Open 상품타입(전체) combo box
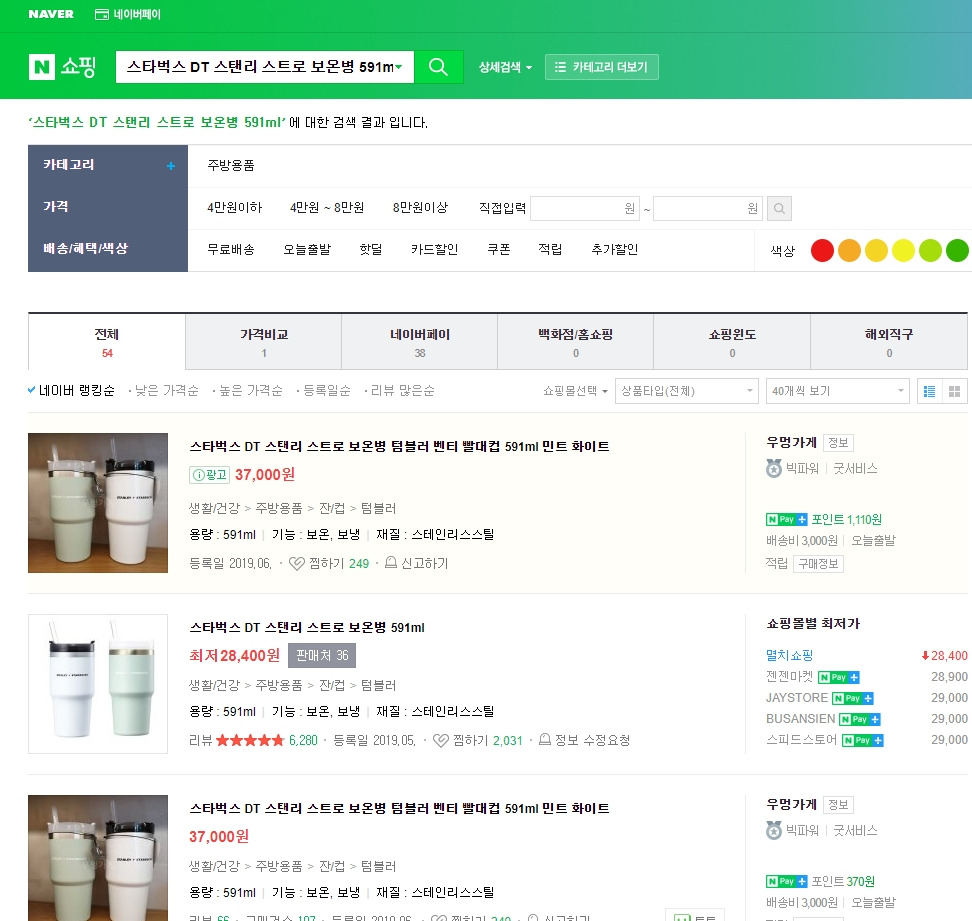972x921 pixels. tap(687, 391)
